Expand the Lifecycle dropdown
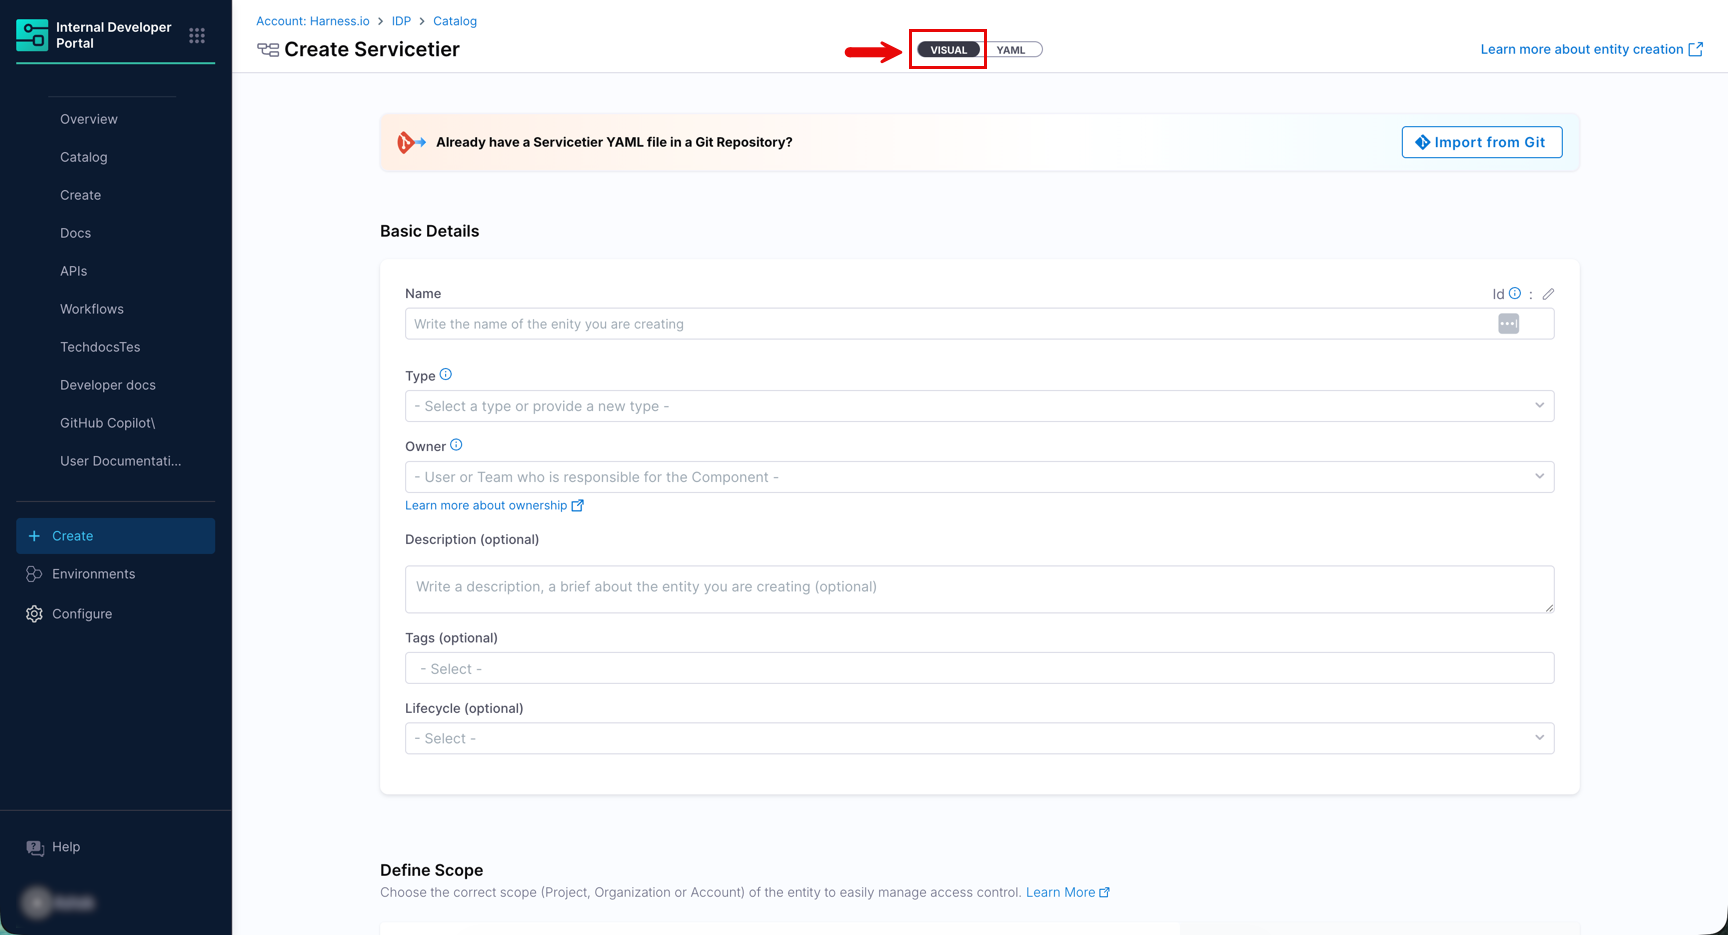 pos(979,738)
